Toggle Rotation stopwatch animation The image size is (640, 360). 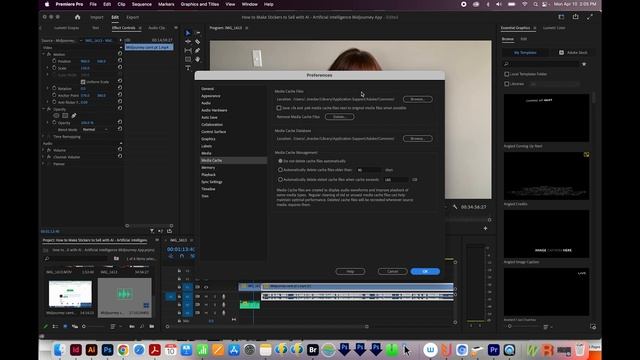click(54, 88)
